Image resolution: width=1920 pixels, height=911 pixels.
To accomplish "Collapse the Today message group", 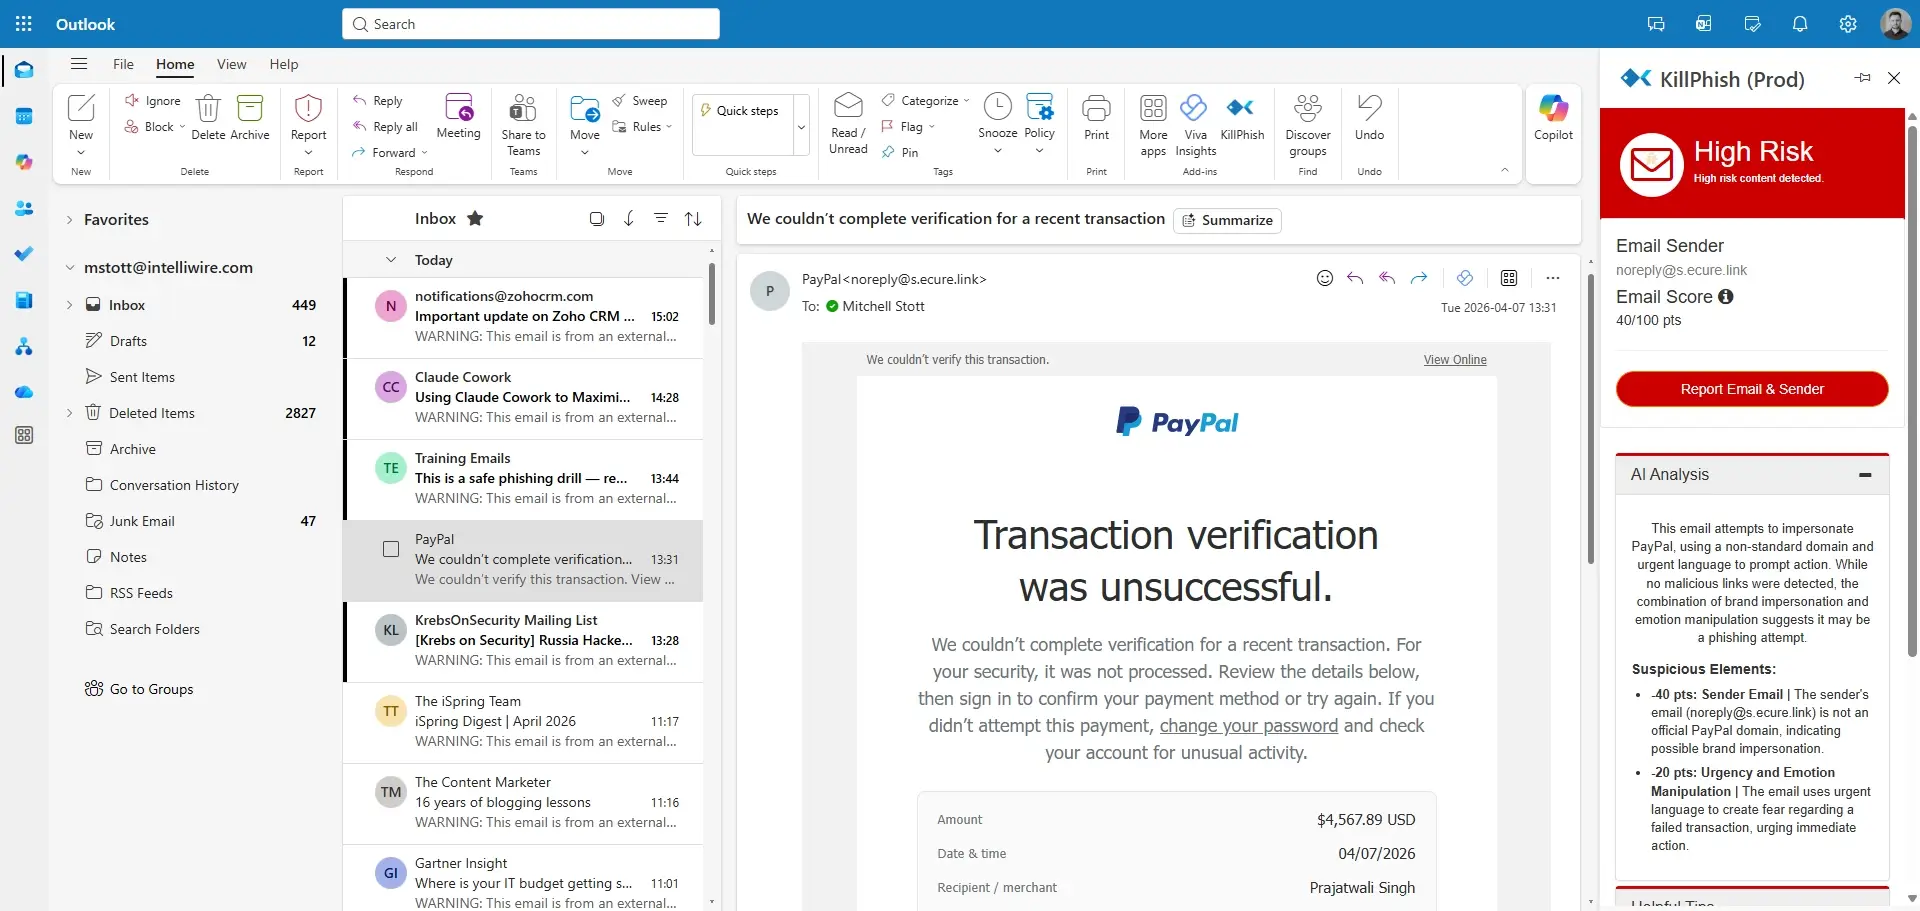I will pos(391,260).
